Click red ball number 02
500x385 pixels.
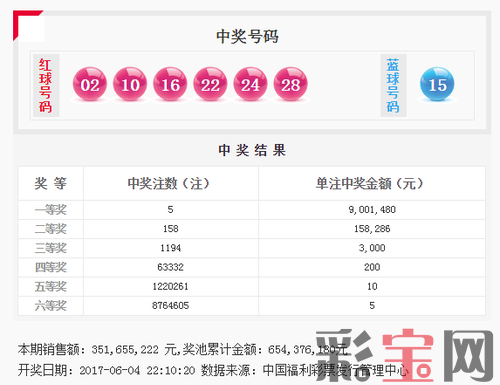tap(90, 84)
